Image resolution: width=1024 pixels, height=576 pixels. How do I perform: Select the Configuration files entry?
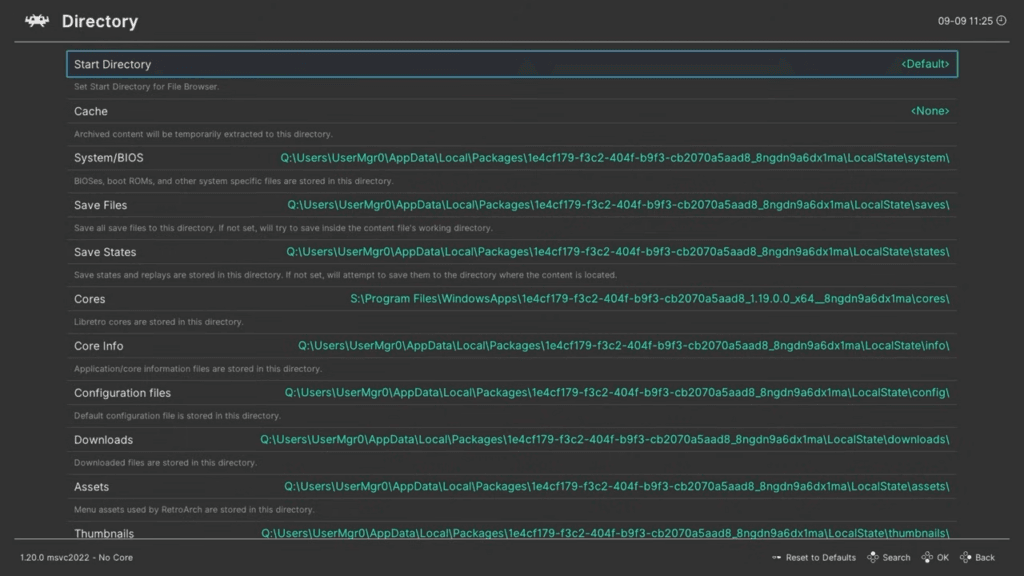(122, 393)
